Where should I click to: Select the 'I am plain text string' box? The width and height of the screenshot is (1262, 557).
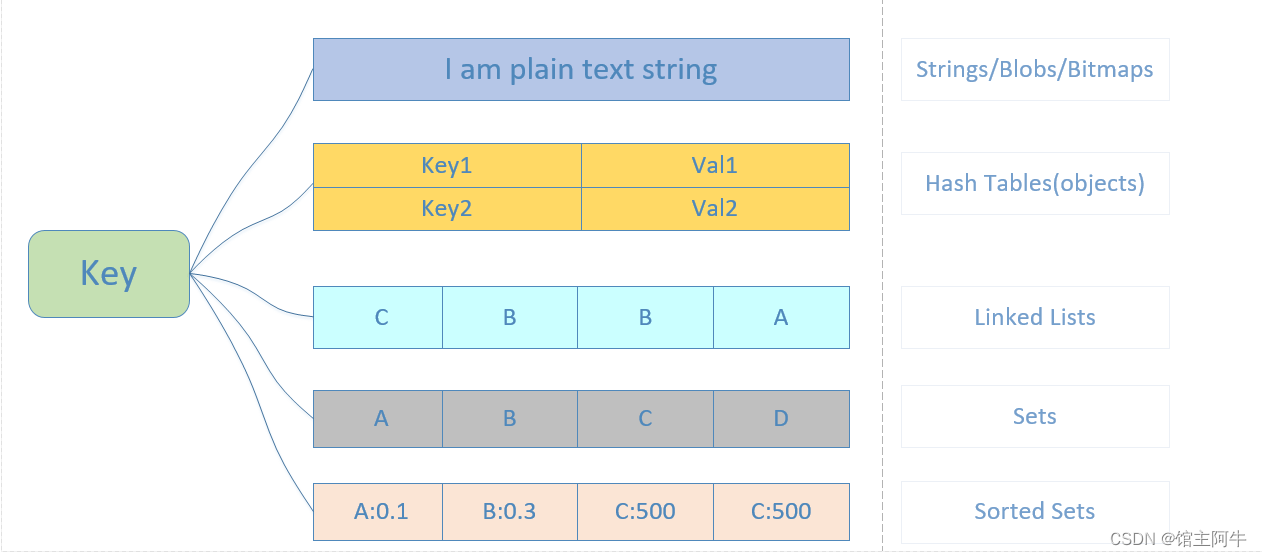click(581, 70)
